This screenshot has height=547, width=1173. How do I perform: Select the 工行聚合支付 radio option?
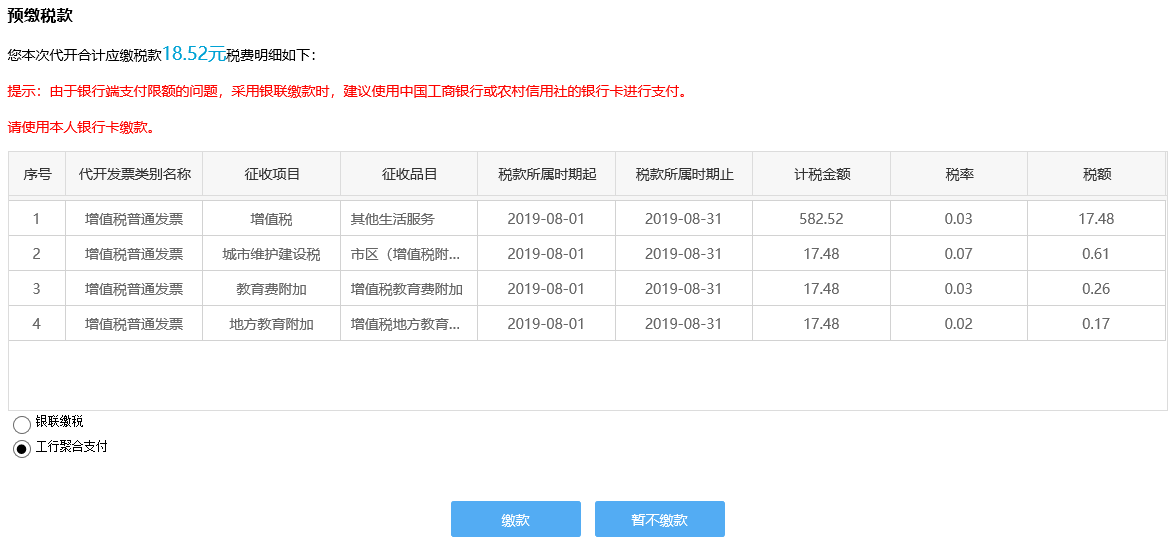pos(22,449)
